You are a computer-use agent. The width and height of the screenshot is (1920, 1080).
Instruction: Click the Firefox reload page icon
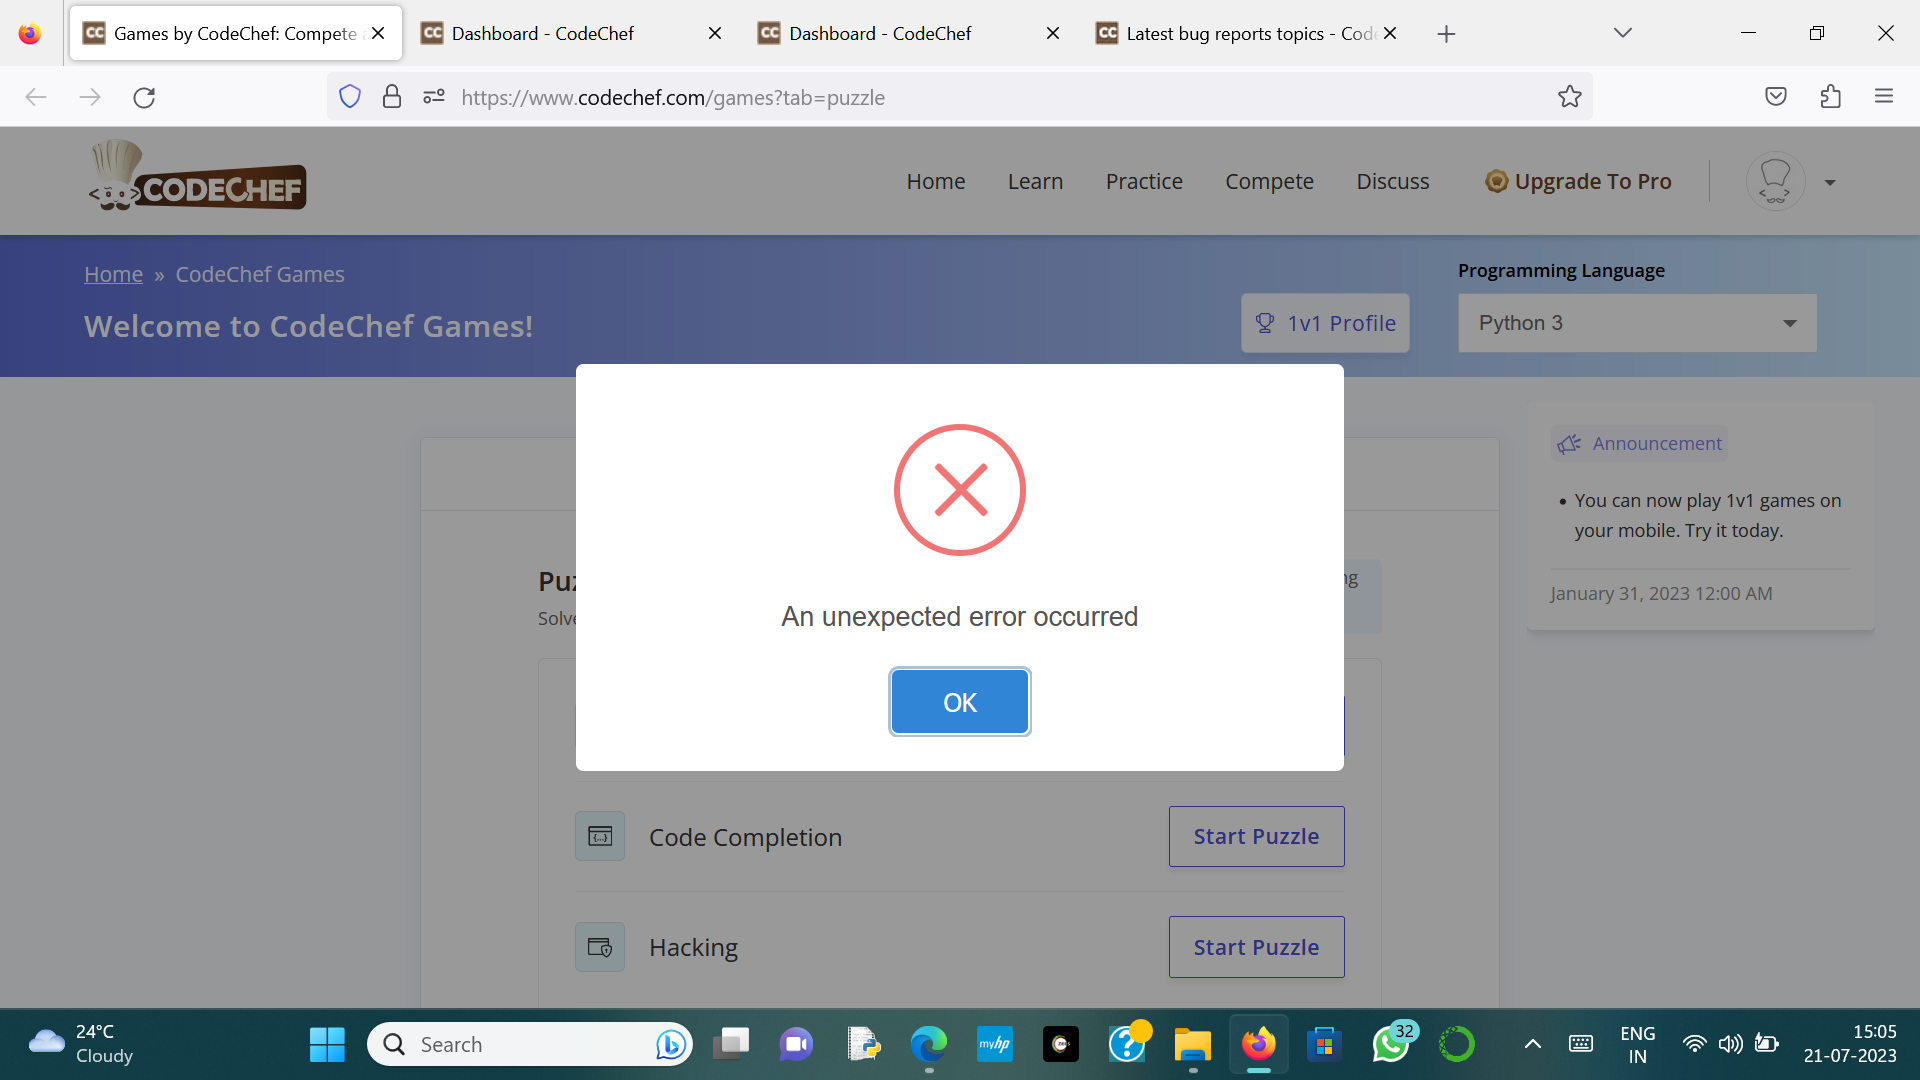click(x=144, y=97)
